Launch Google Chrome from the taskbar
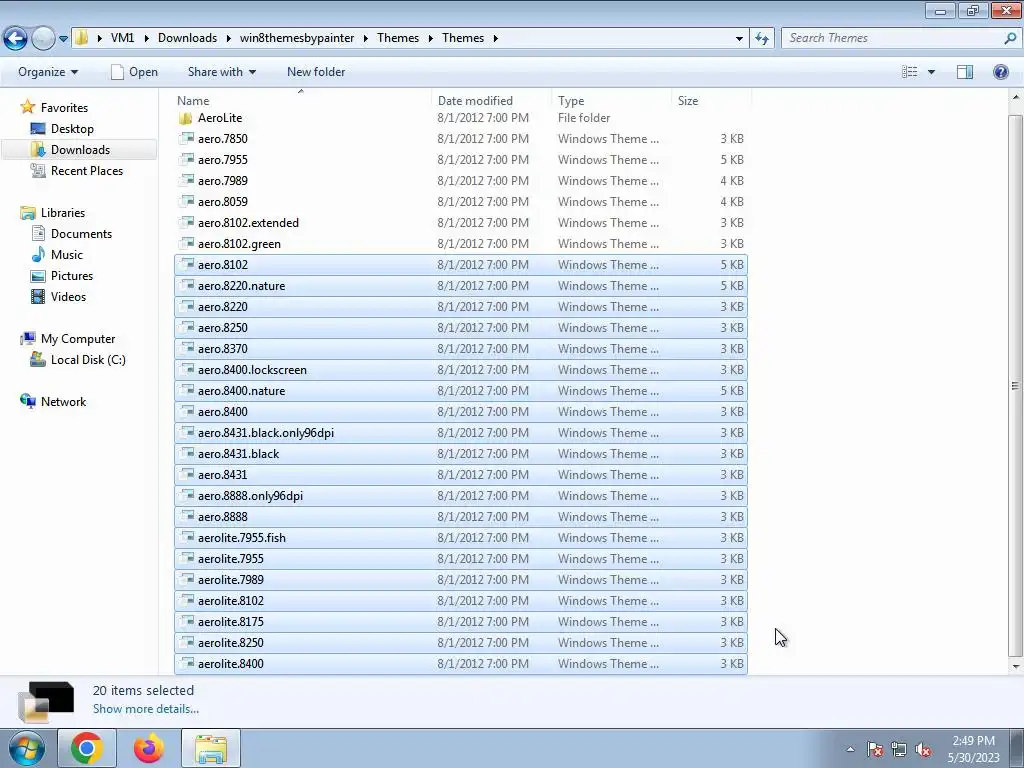Viewport: 1024px width, 768px height. pyautogui.click(x=87, y=748)
